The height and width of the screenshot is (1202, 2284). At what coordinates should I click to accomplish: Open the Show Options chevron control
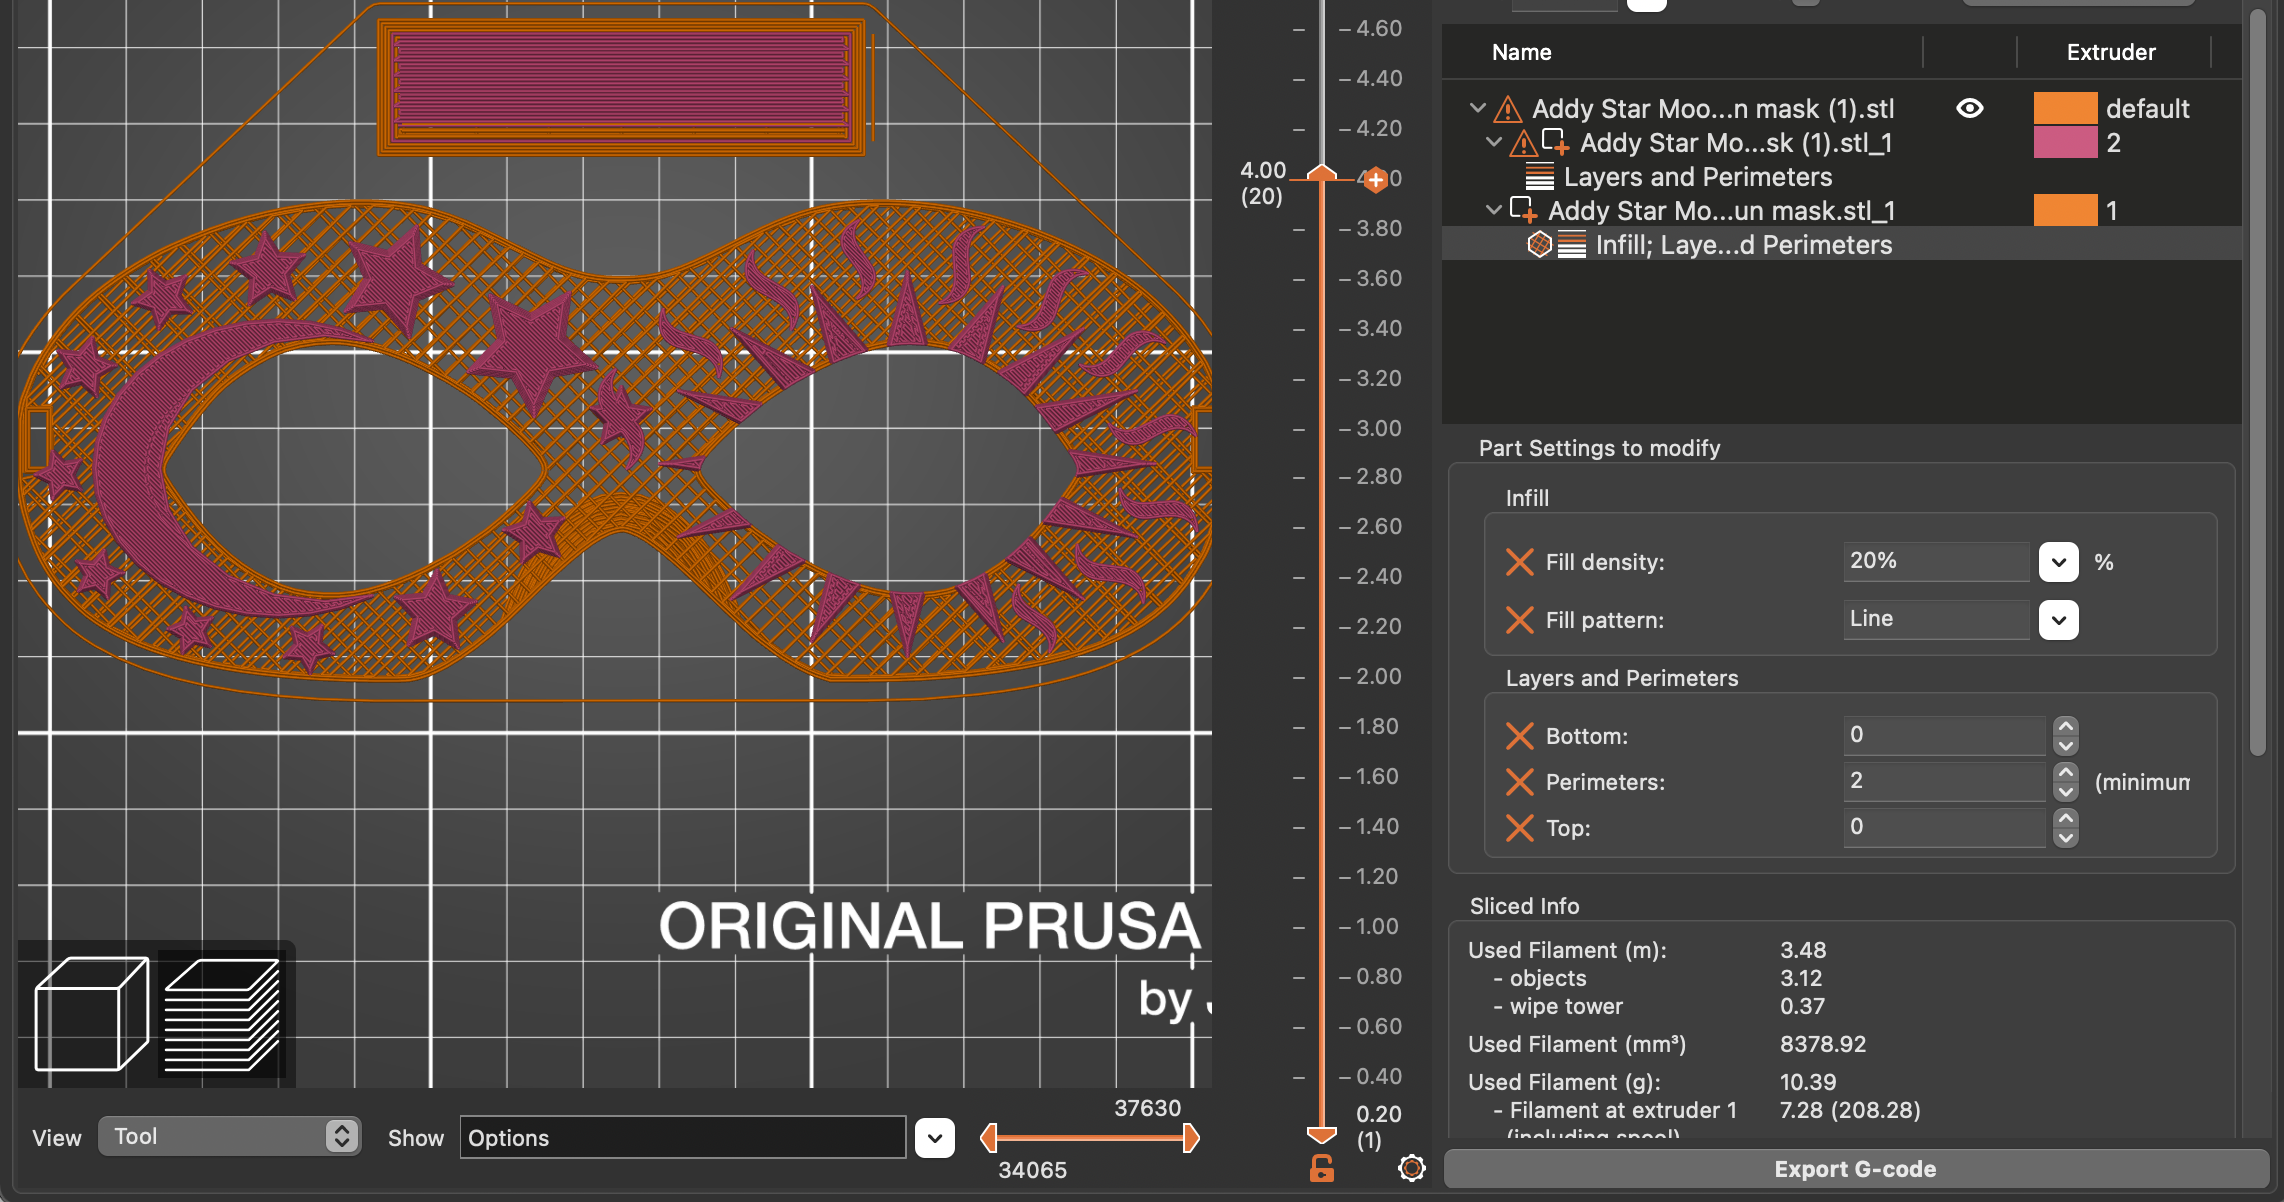pyautogui.click(x=934, y=1137)
